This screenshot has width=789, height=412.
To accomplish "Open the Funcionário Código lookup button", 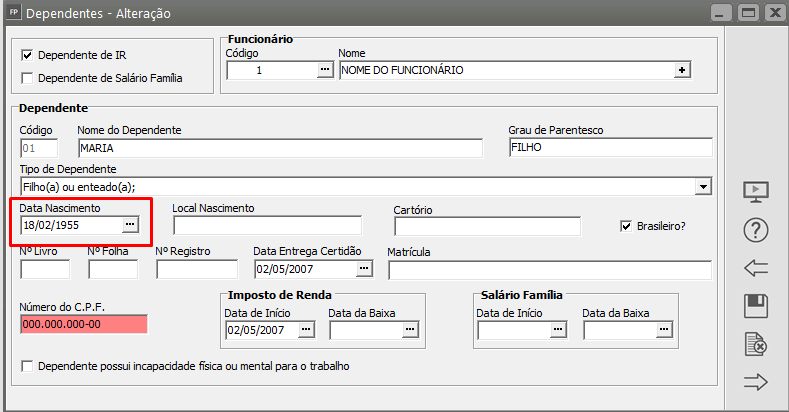I will [324, 70].
